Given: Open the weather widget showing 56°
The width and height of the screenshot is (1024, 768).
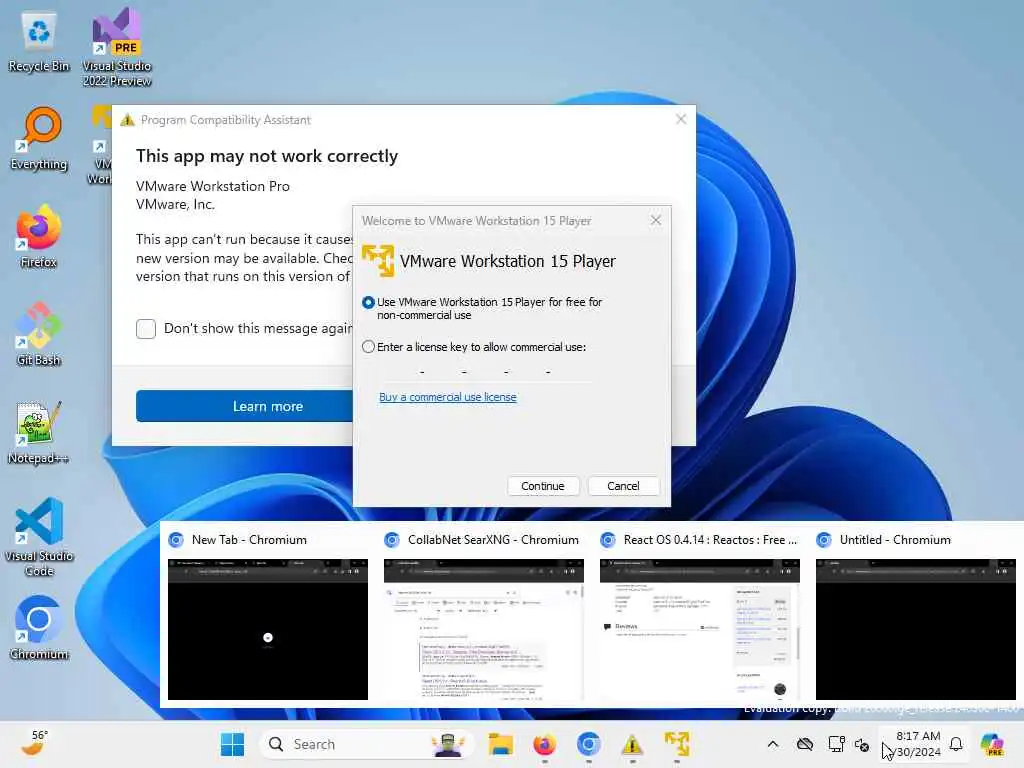Looking at the screenshot, I should (x=34, y=744).
